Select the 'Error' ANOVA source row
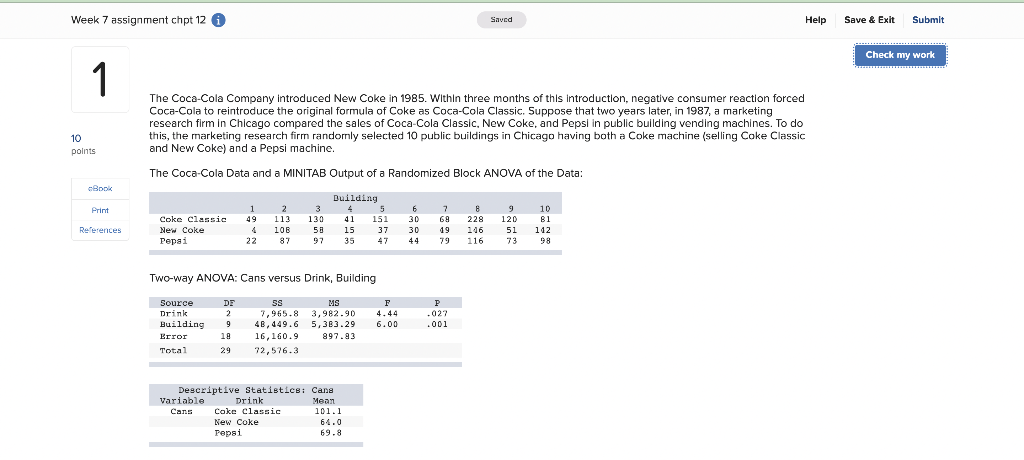The height and width of the screenshot is (460, 1024). pyautogui.click(x=306, y=337)
